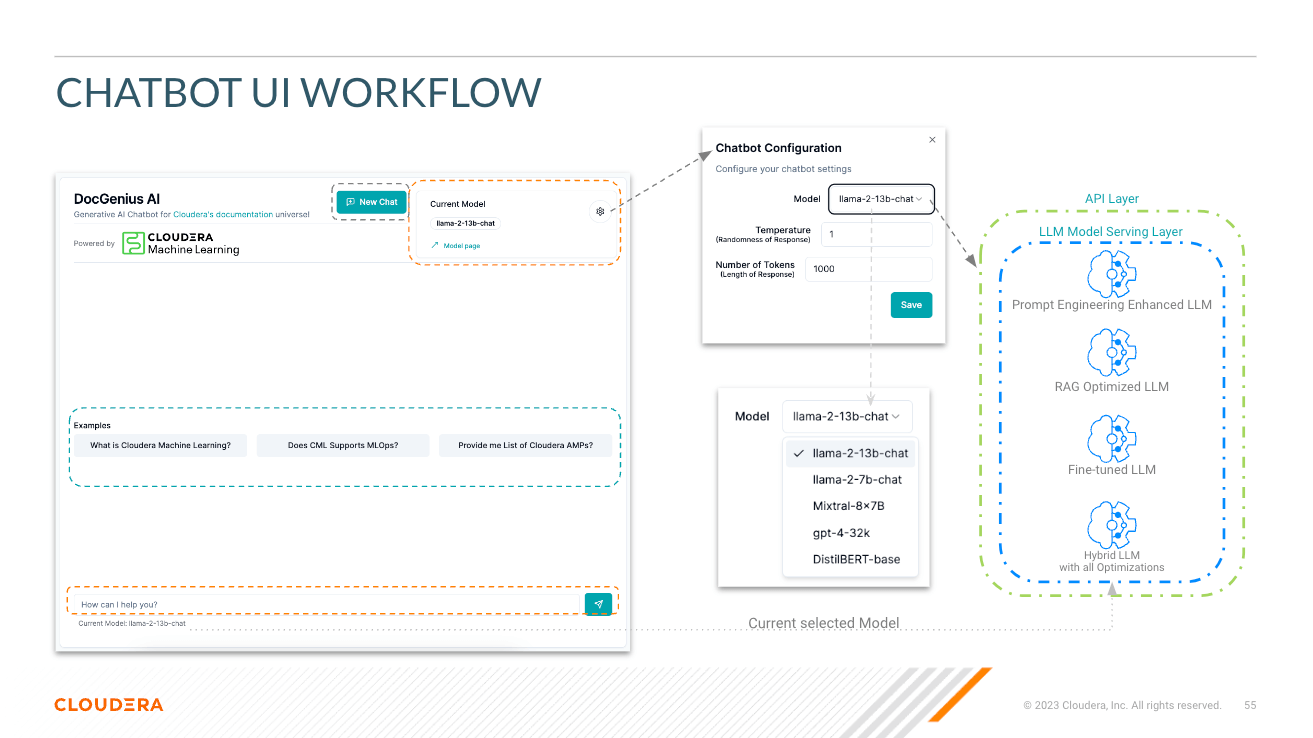
Task: Click the LLM Model Serving Layer label
Action: coord(1111,232)
